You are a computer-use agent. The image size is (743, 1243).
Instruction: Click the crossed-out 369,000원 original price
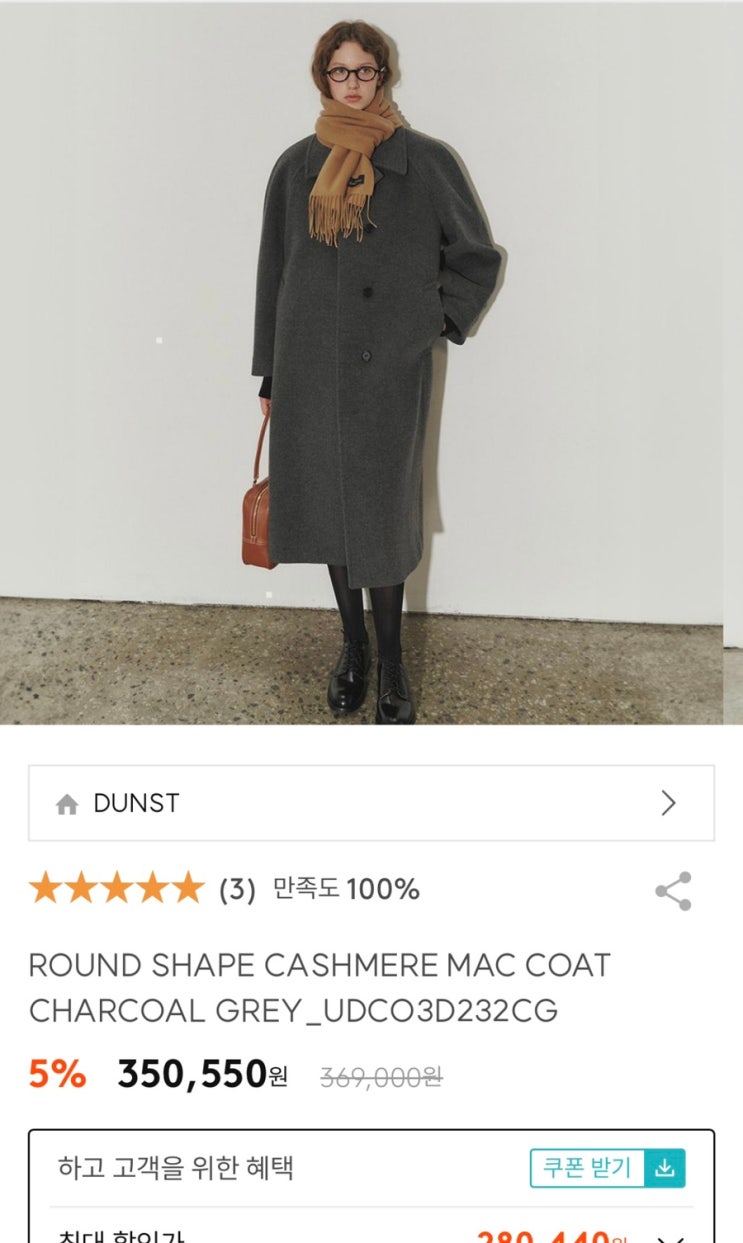(x=381, y=1077)
